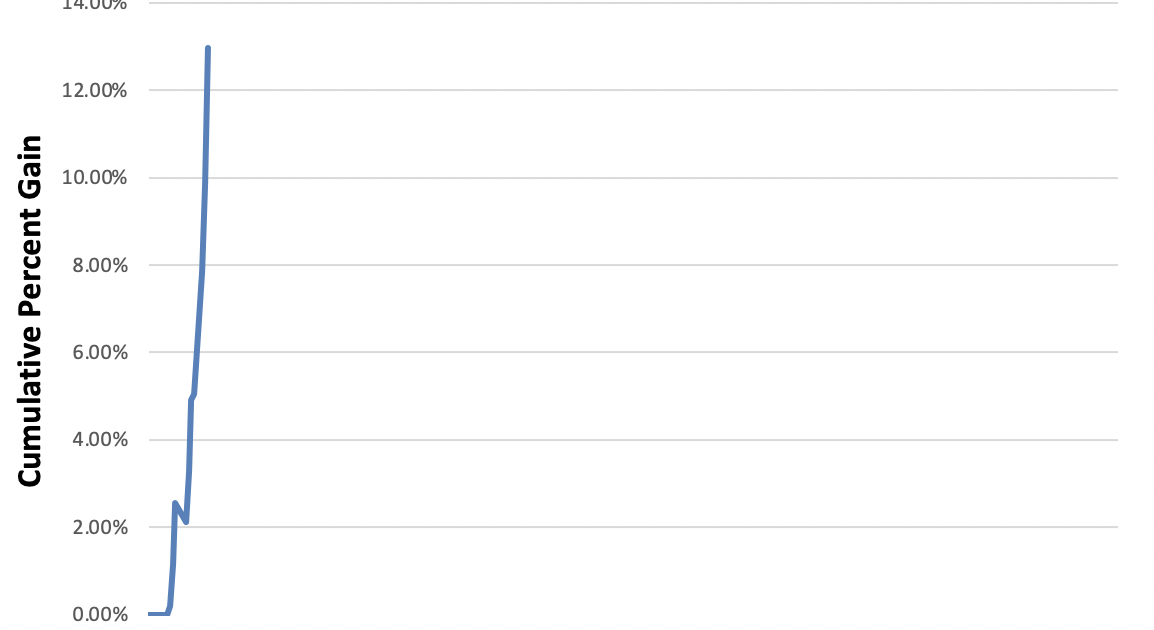Select the horizontal gridline at 6.00%

[x=660, y=352]
